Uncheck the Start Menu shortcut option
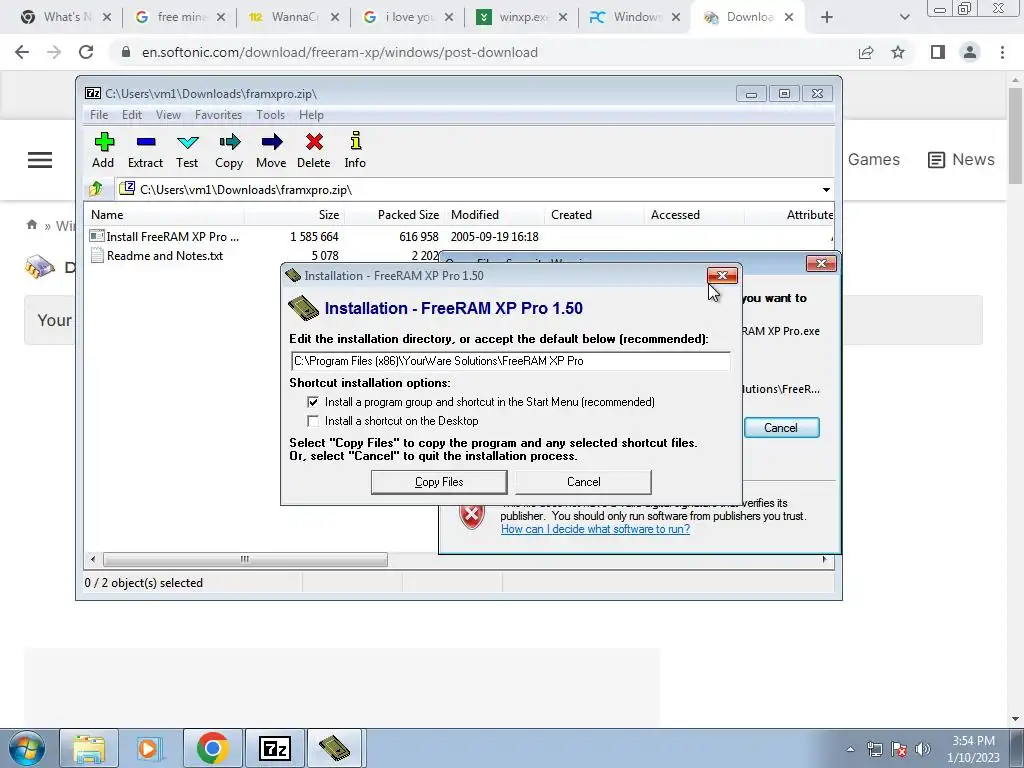This screenshot has height=768, width=1024. click(x=313, y=402)
